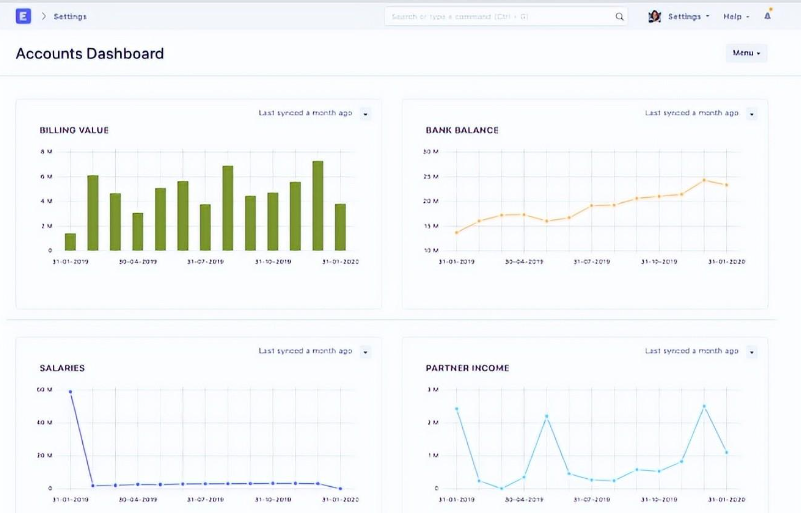The width and height of the screenshot is (801, 513).
Task: Open the Menu dropdown button
Action: pos(746,53)
